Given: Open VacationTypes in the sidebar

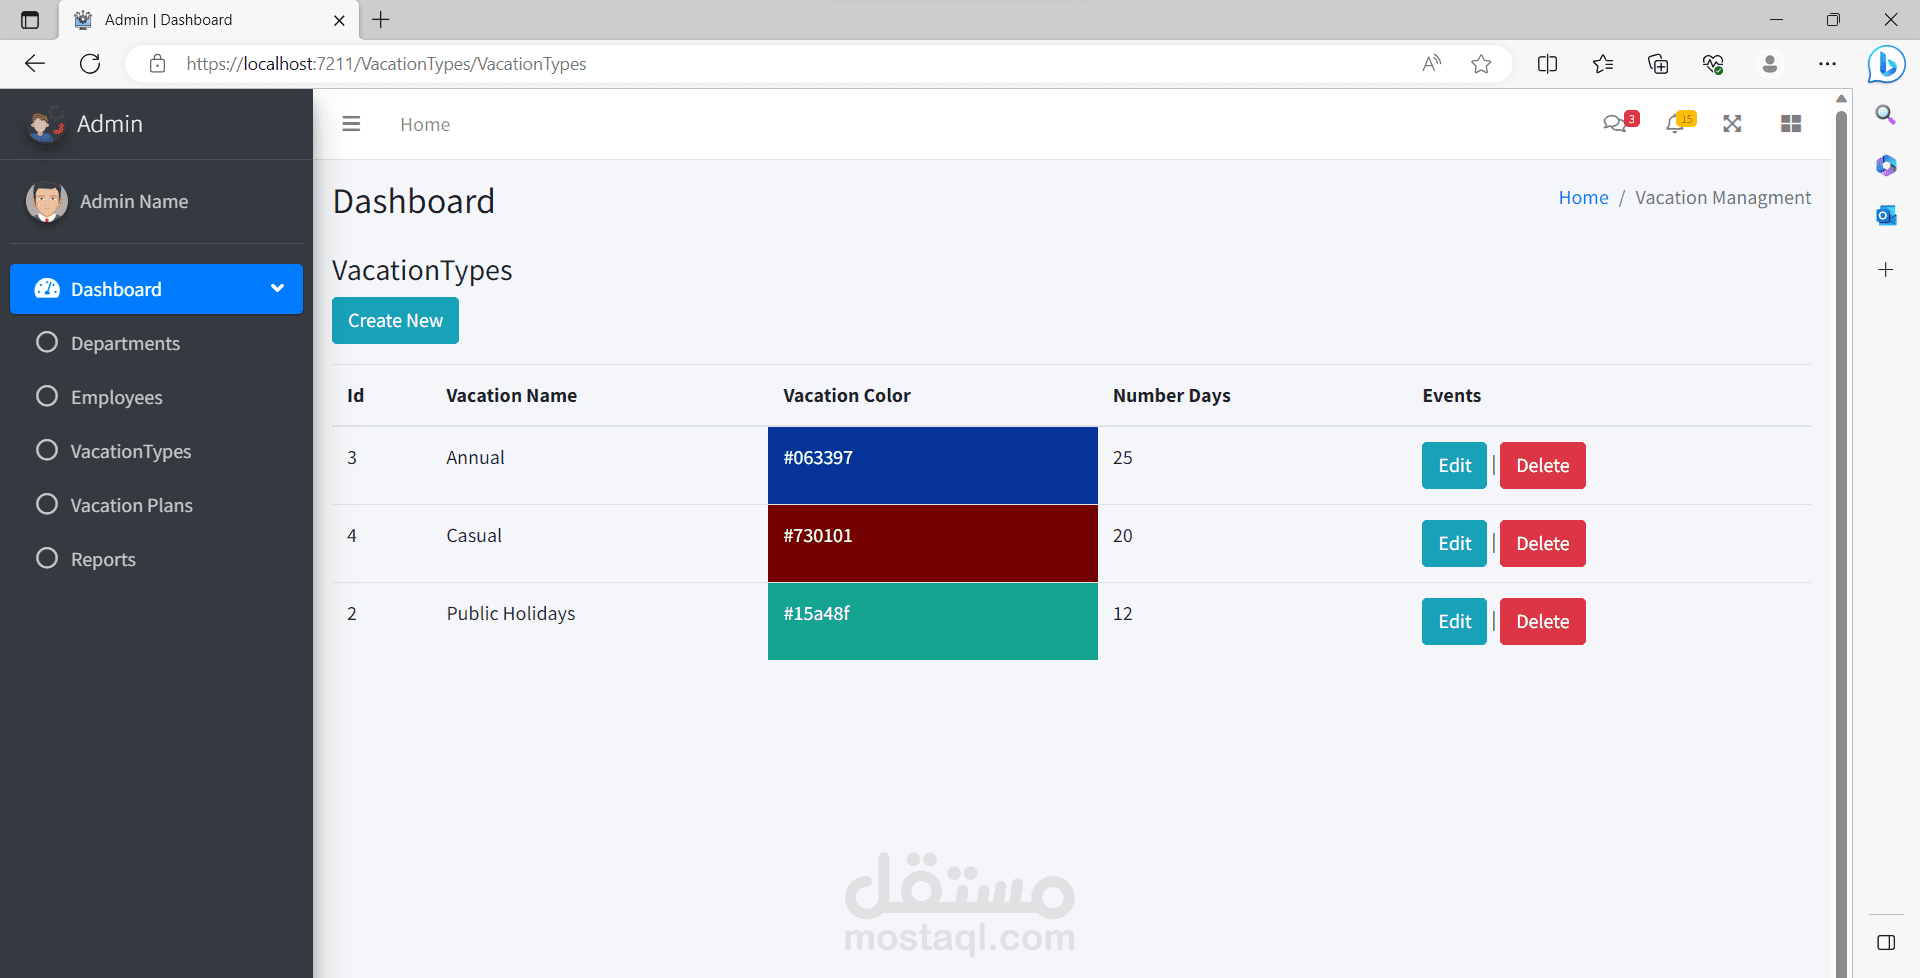Looking at the screenshot, I should [x=130, y=451].
